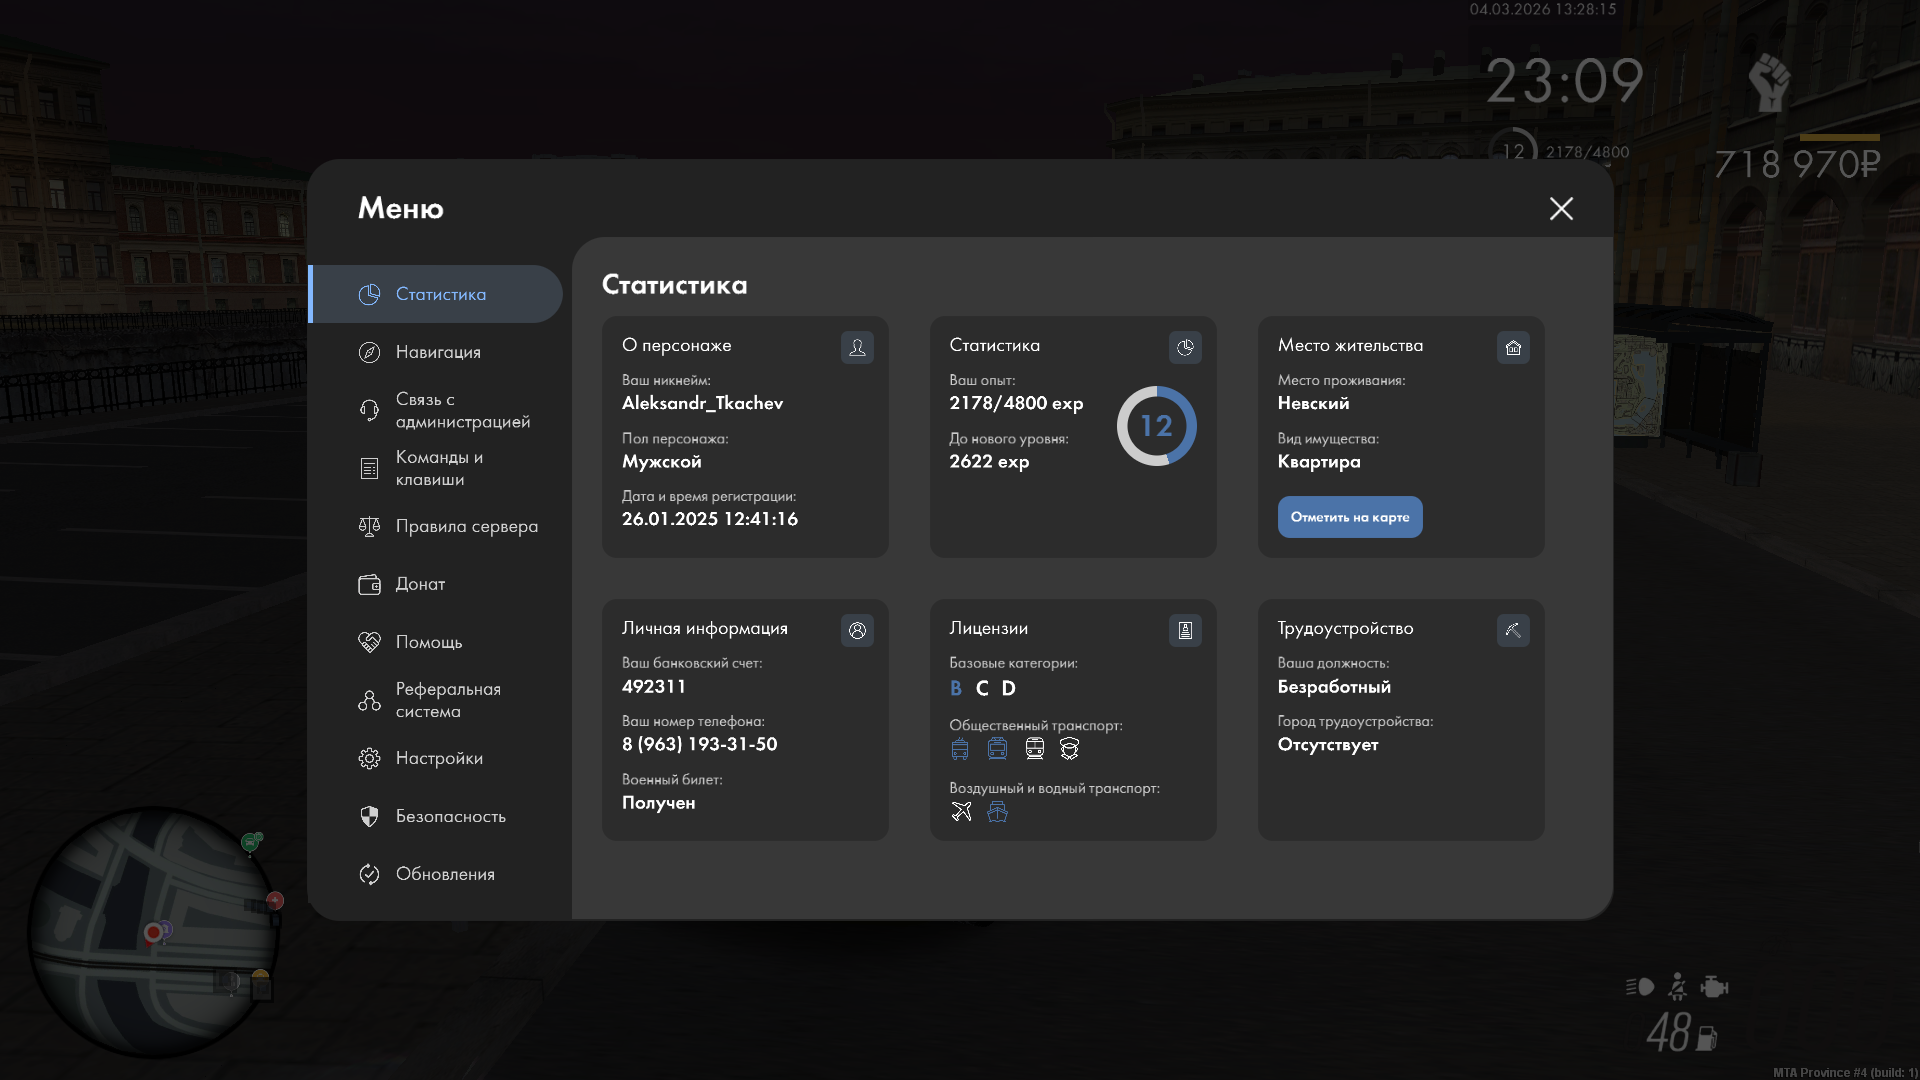This screenshot has width=1920, height=1080.
Task: Click the first bus transport license icon
Action: [960, 748]
